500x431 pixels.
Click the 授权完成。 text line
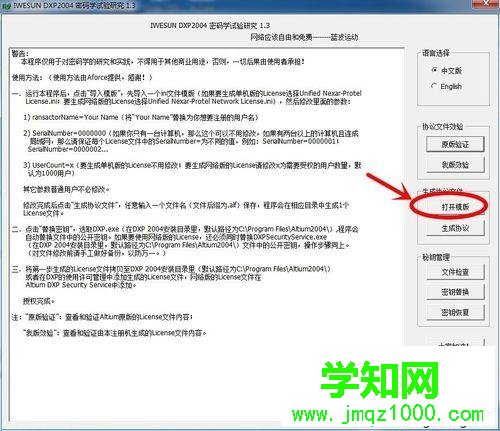[39, 301]
